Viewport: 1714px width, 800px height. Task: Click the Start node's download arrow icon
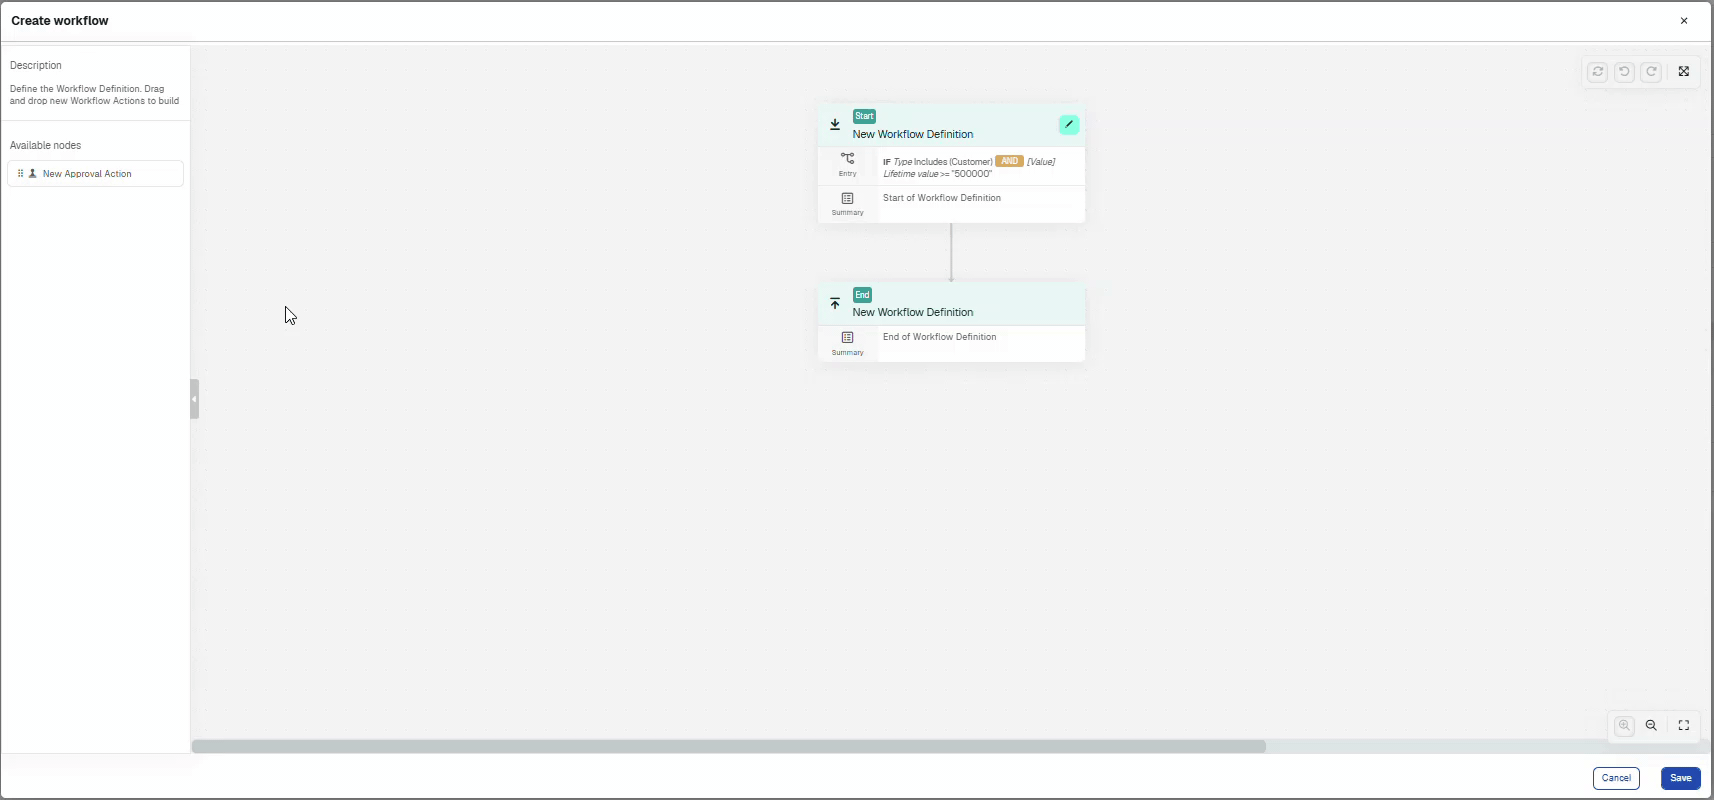[835, 125]
